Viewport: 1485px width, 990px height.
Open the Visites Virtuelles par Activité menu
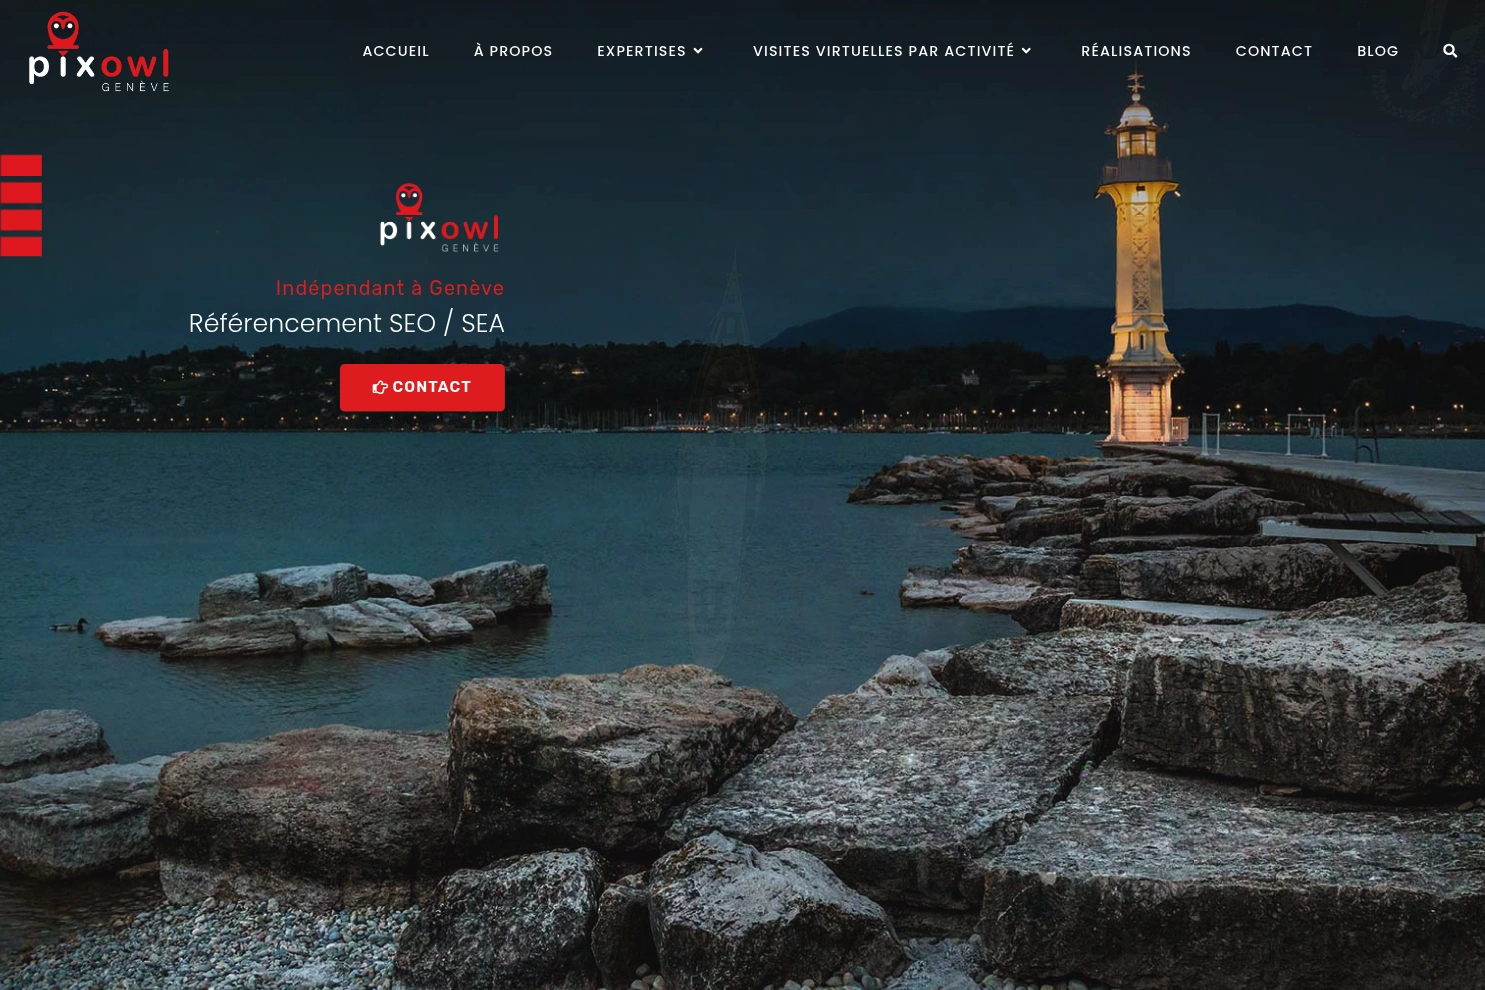coord(883,51)
